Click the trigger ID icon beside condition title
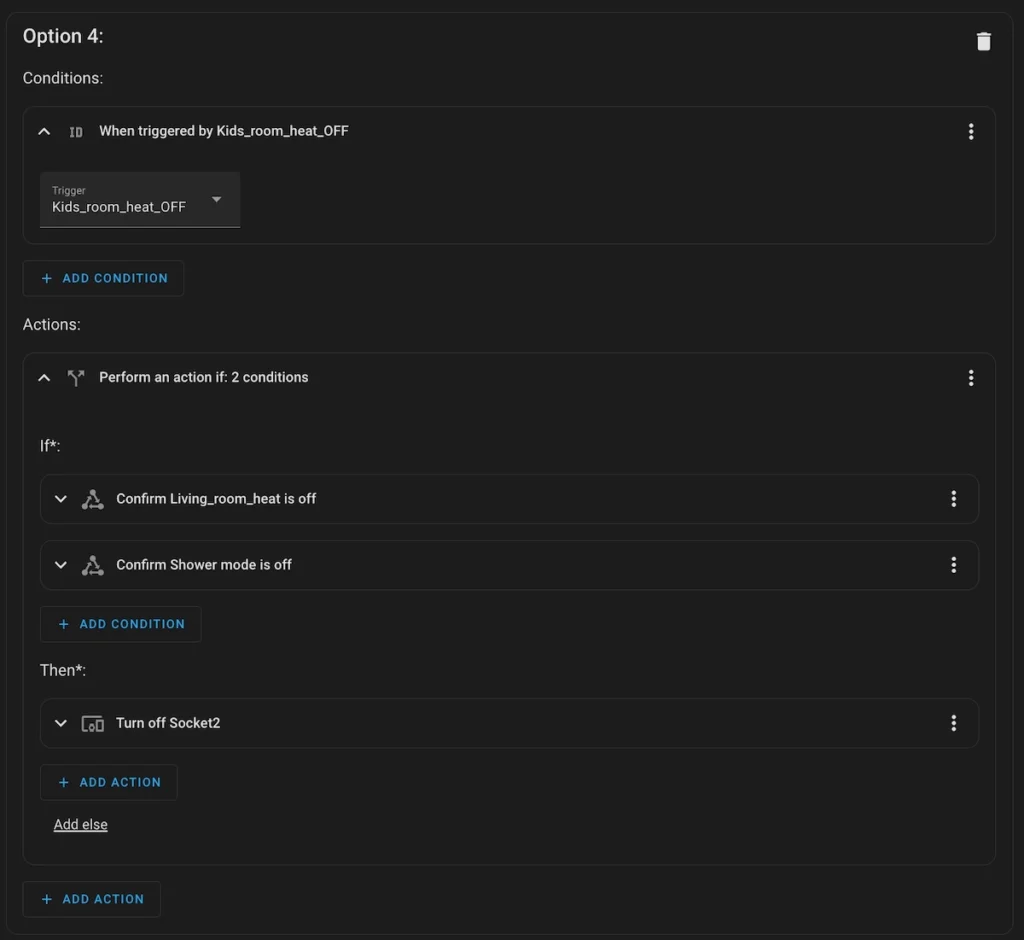 click(x=76, y=131)
